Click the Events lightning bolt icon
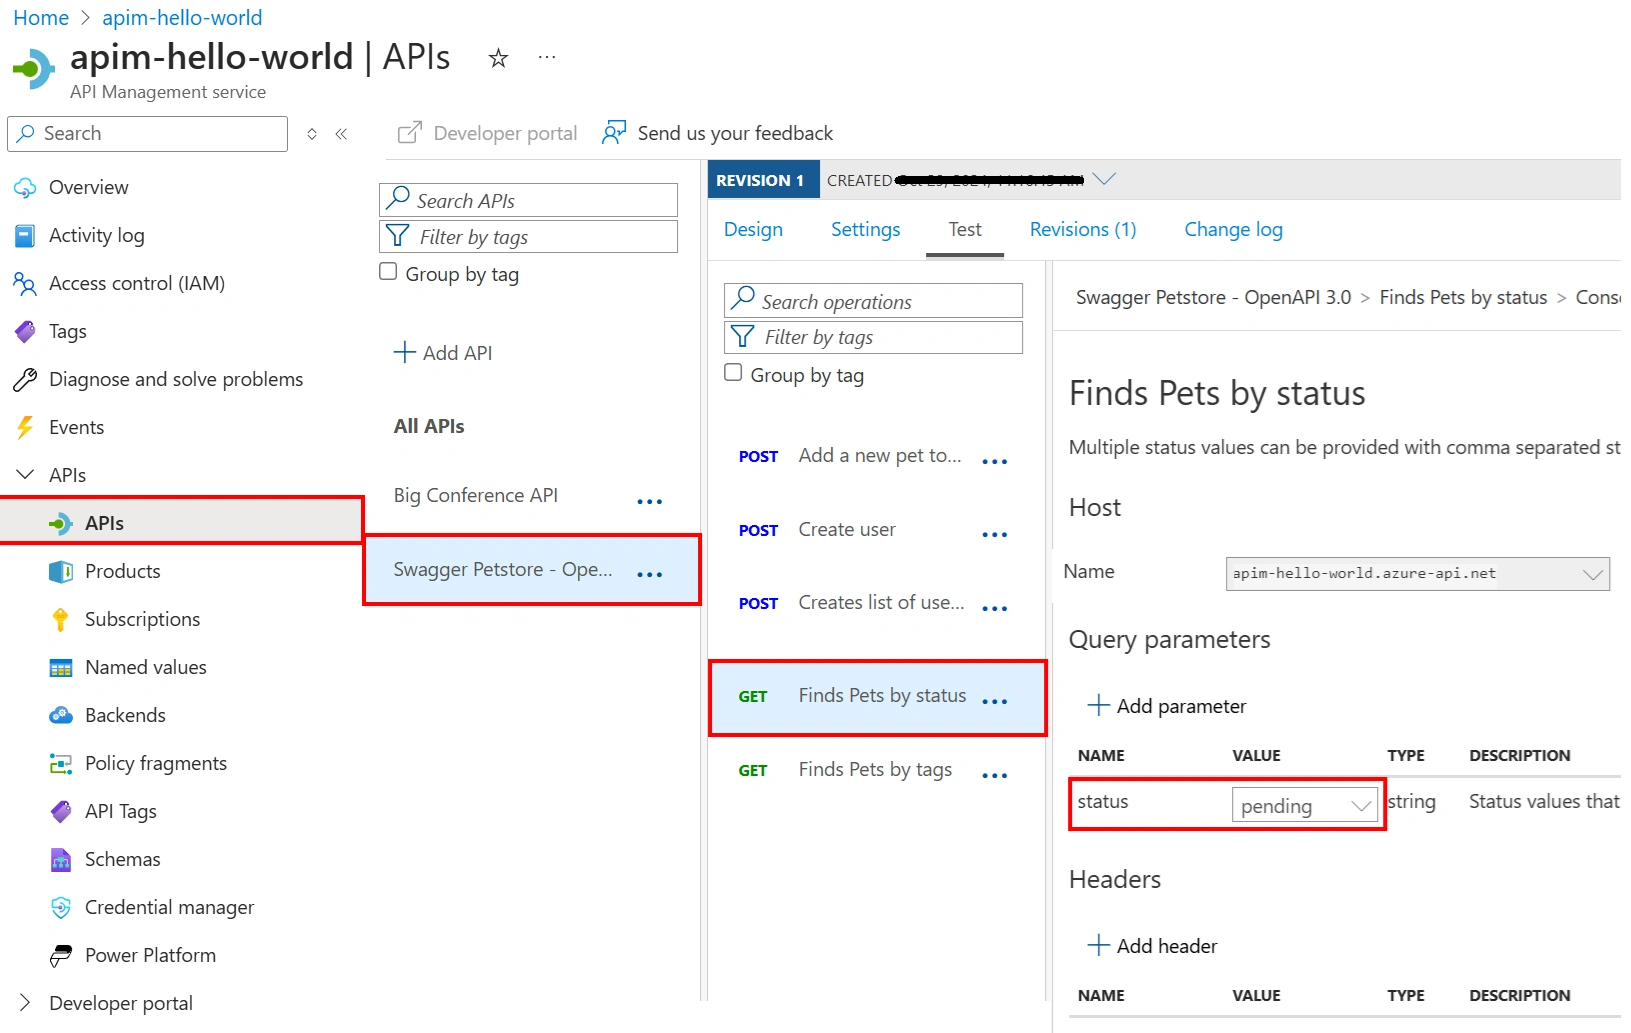Screen dimensions: 1631x1033 point(25,428)
